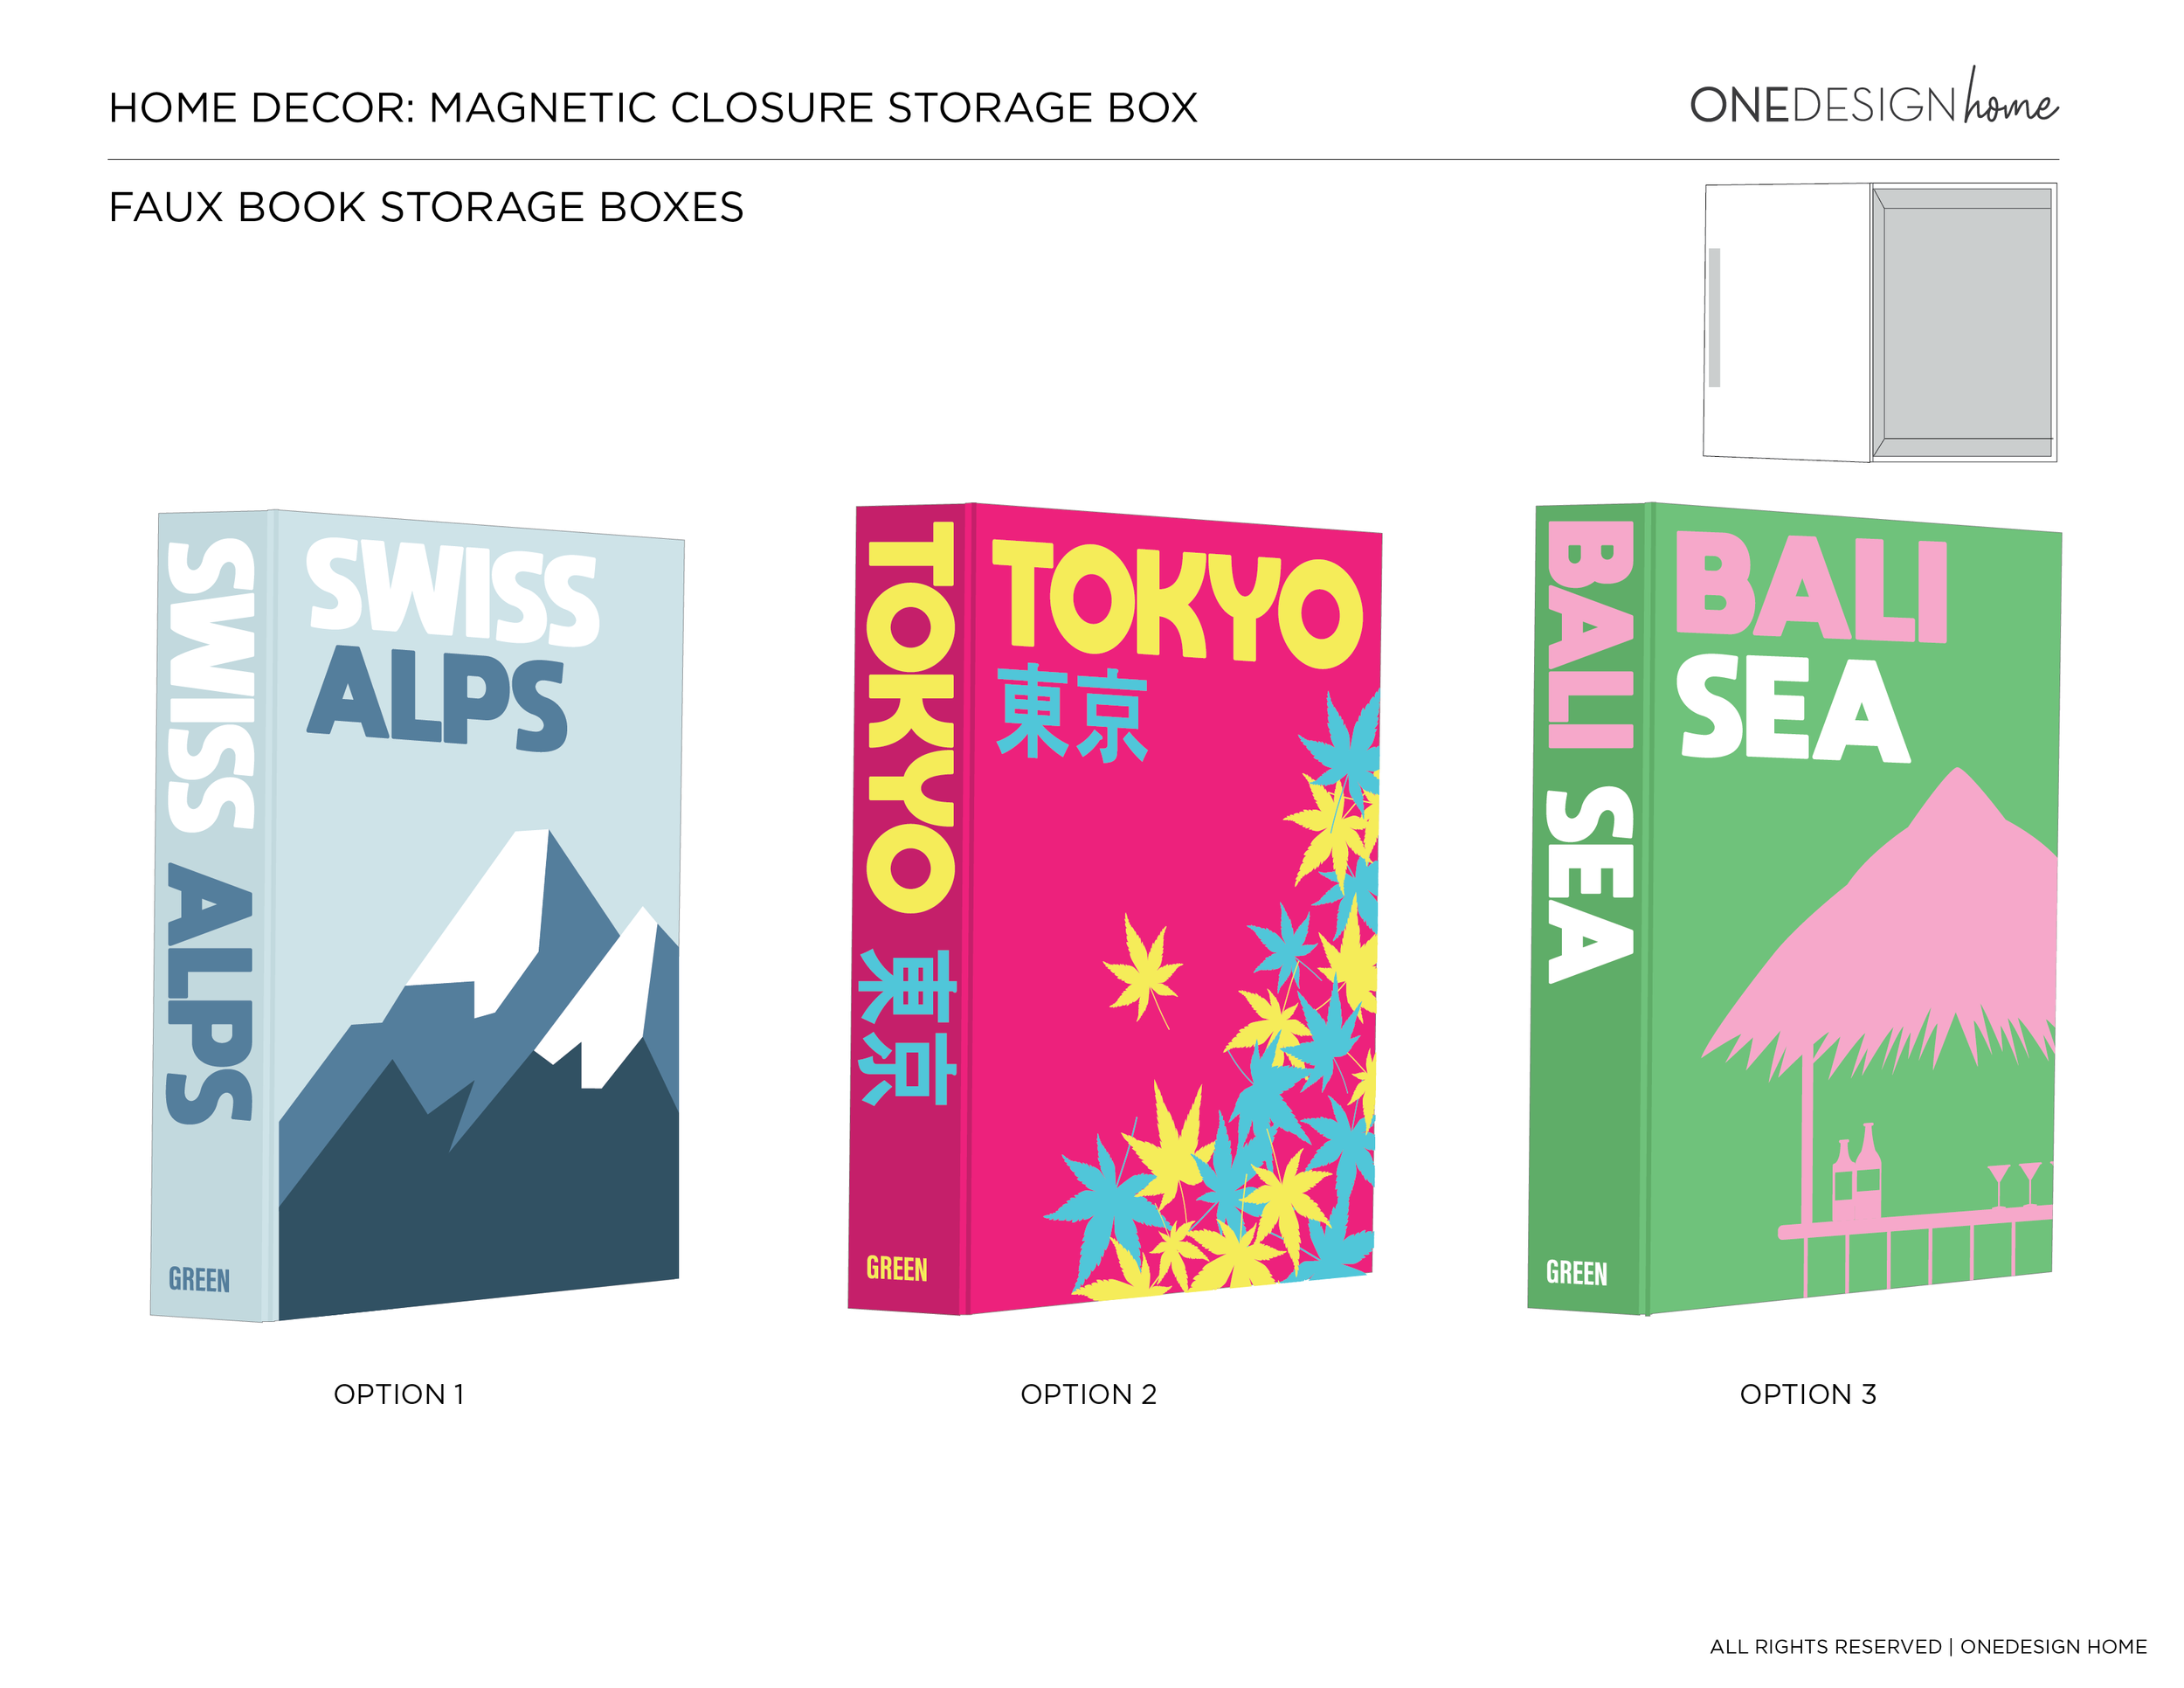Click the Home Decor page title
This screenshot has width=2184, height=1688.
pos(653,107)
